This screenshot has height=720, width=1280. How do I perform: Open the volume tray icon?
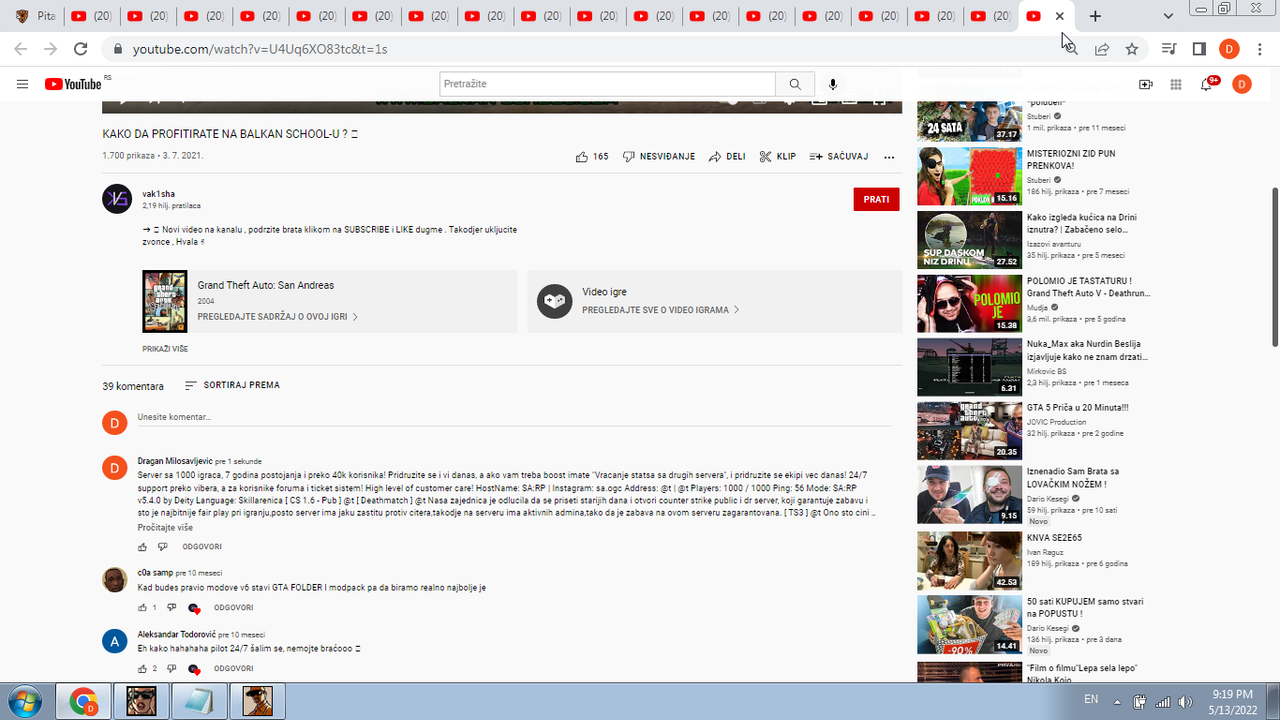tap(1186, 700)
